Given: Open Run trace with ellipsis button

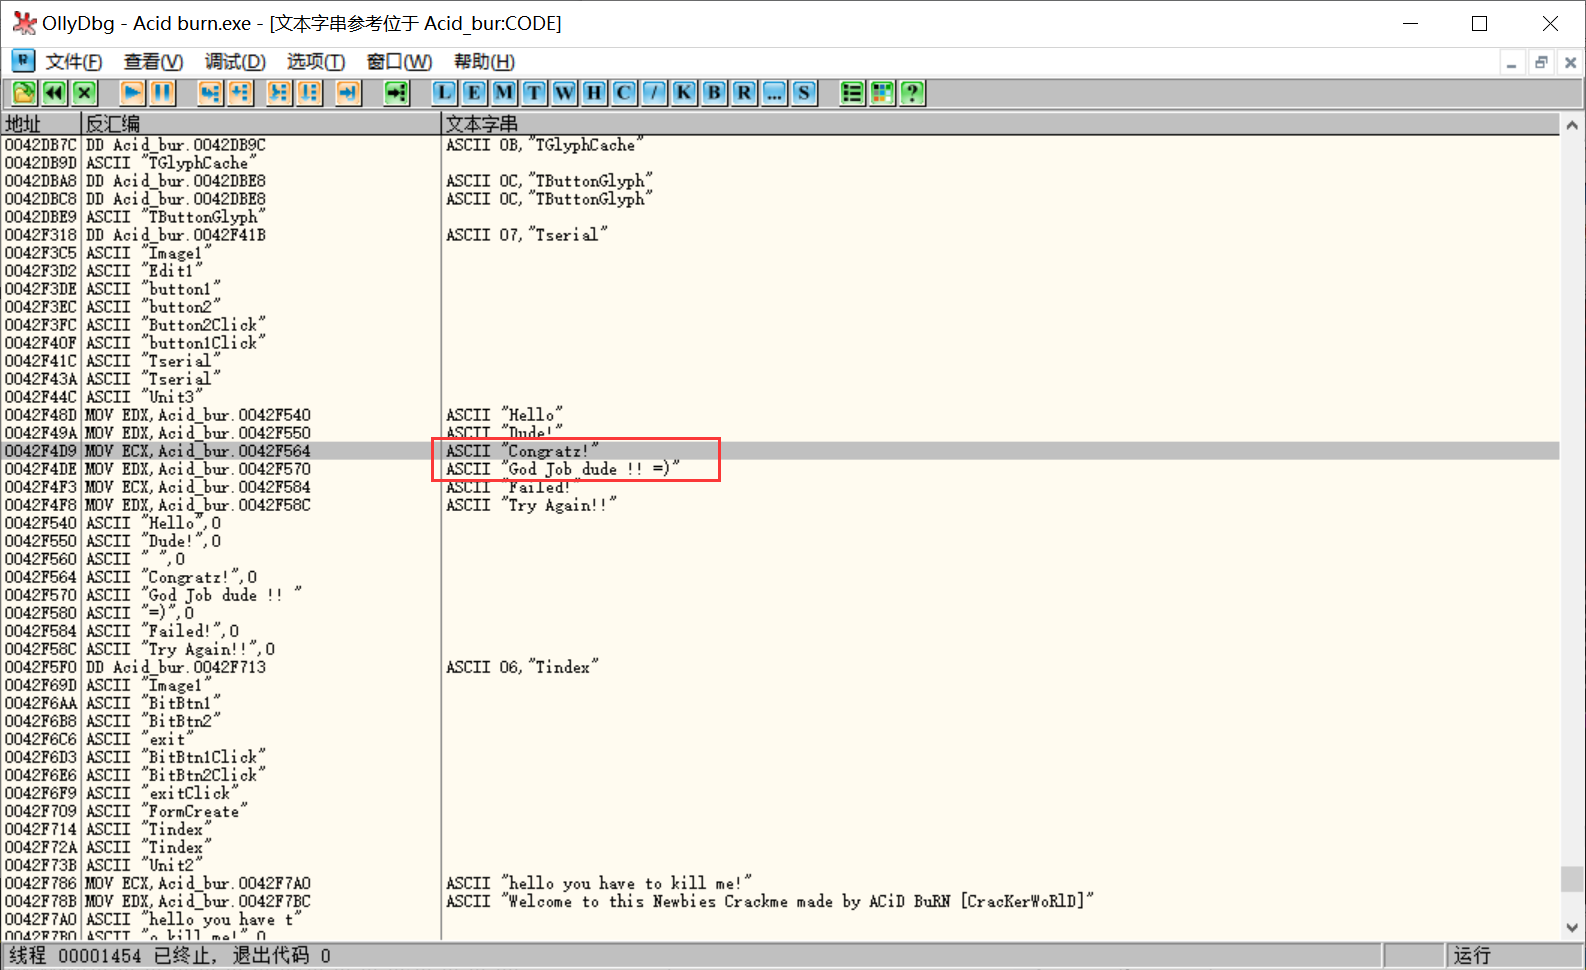Looking at the screenshot, I should 774,93.
